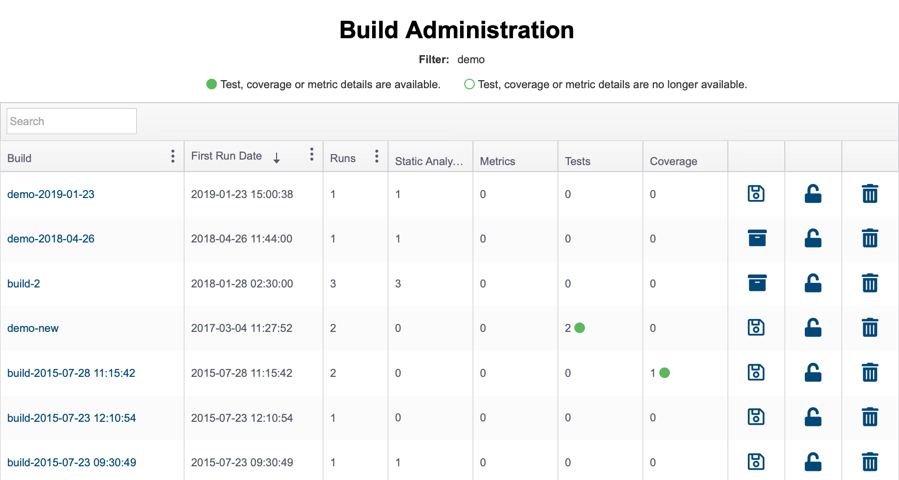Open build-2015-07-28 11:15:42 link
Screen dimensions: 899x480
(71, 373)
